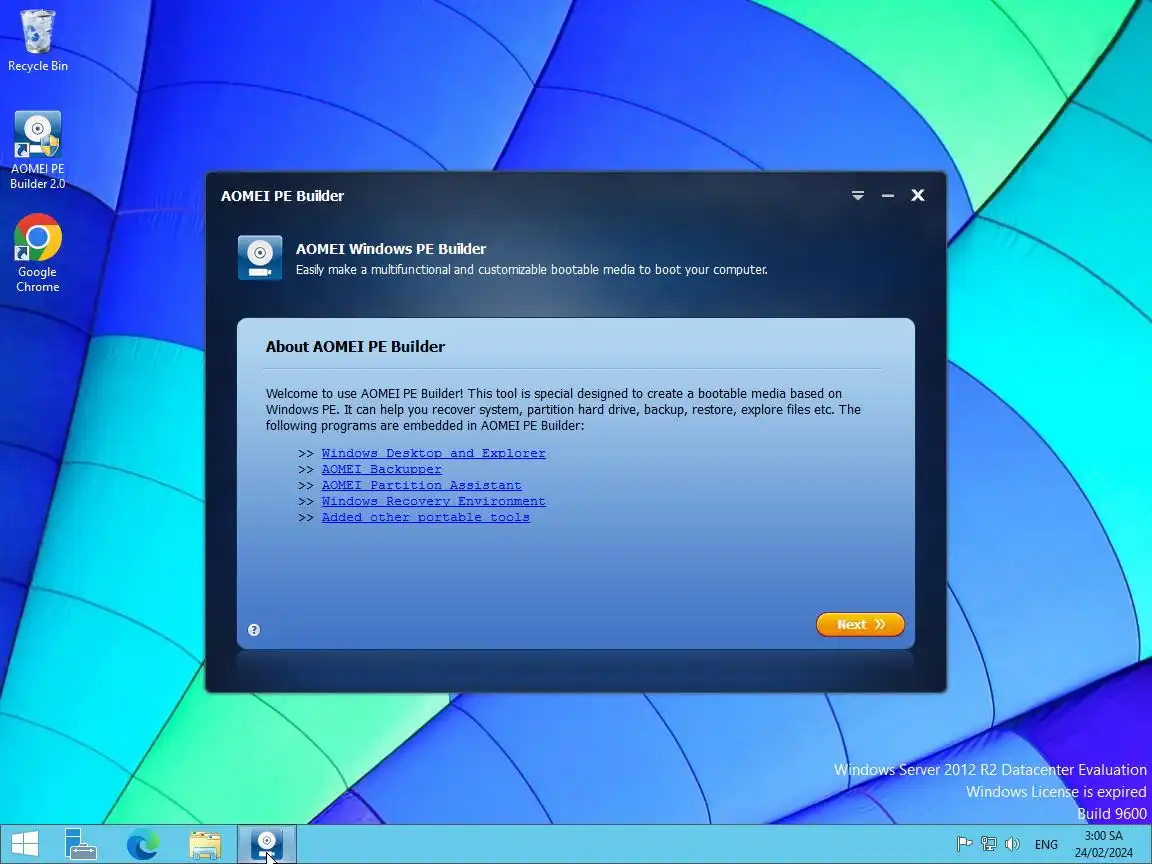
Task: Select AOMEI PE Builder taskbar button
Action: coord(267,844)
